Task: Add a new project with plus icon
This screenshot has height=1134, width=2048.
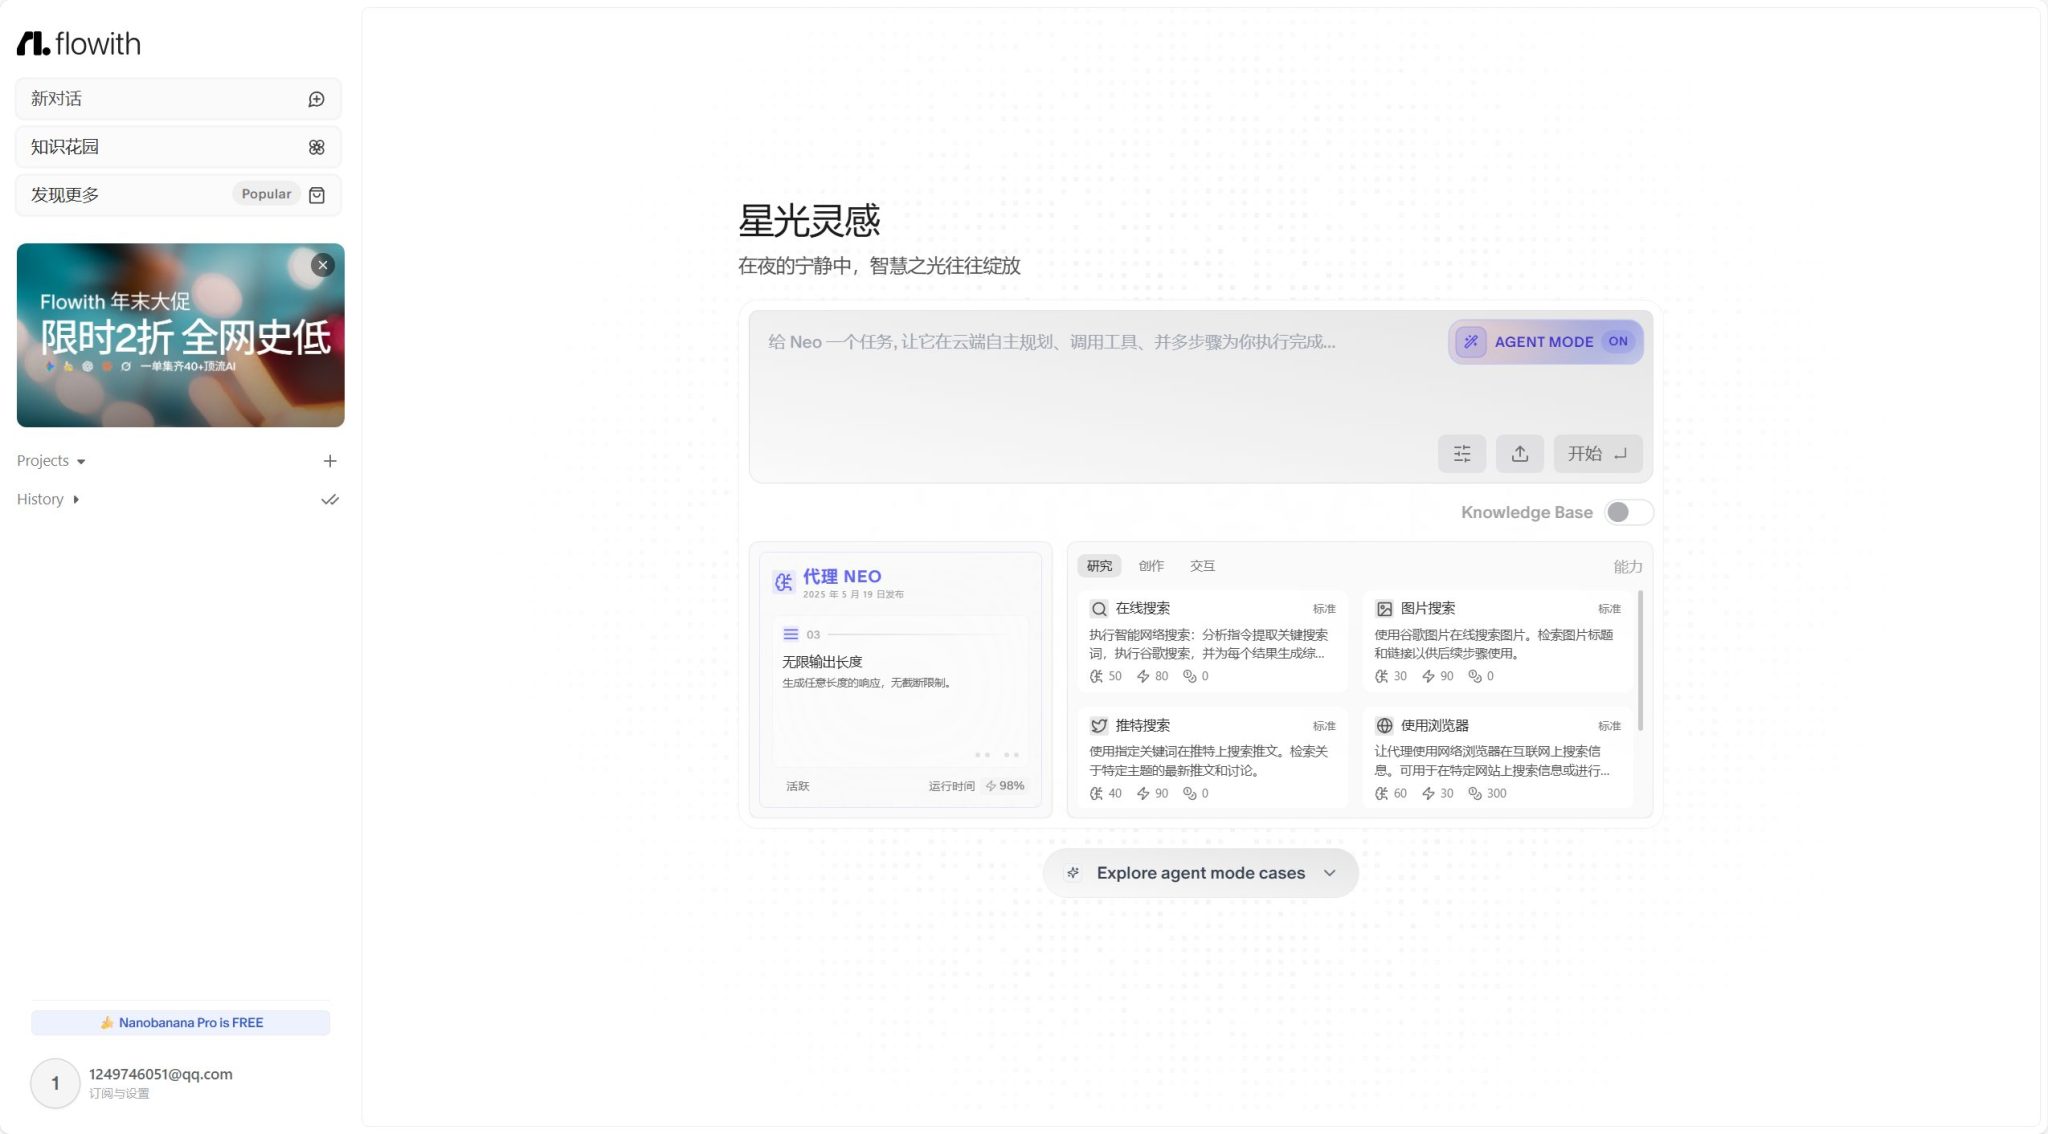Action: [330, 461]
